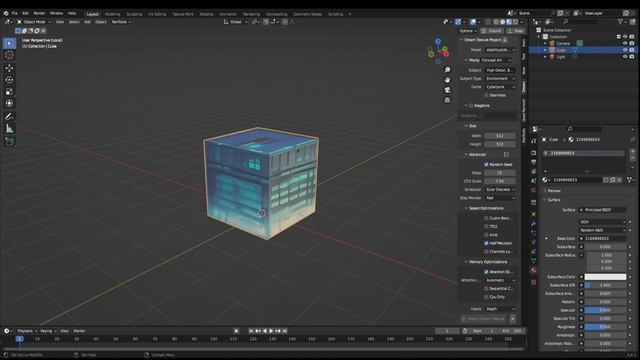Open the Edit menu
Viewport: 640px width, 360px height.
(x=25, y=13)
